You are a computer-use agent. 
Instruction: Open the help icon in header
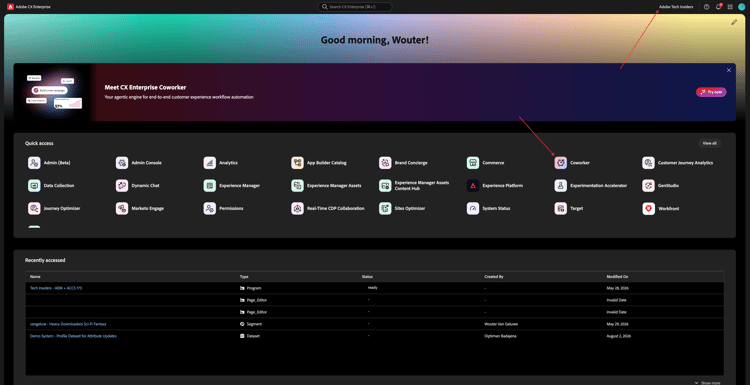pyautogui.click(x=706, y=7)
